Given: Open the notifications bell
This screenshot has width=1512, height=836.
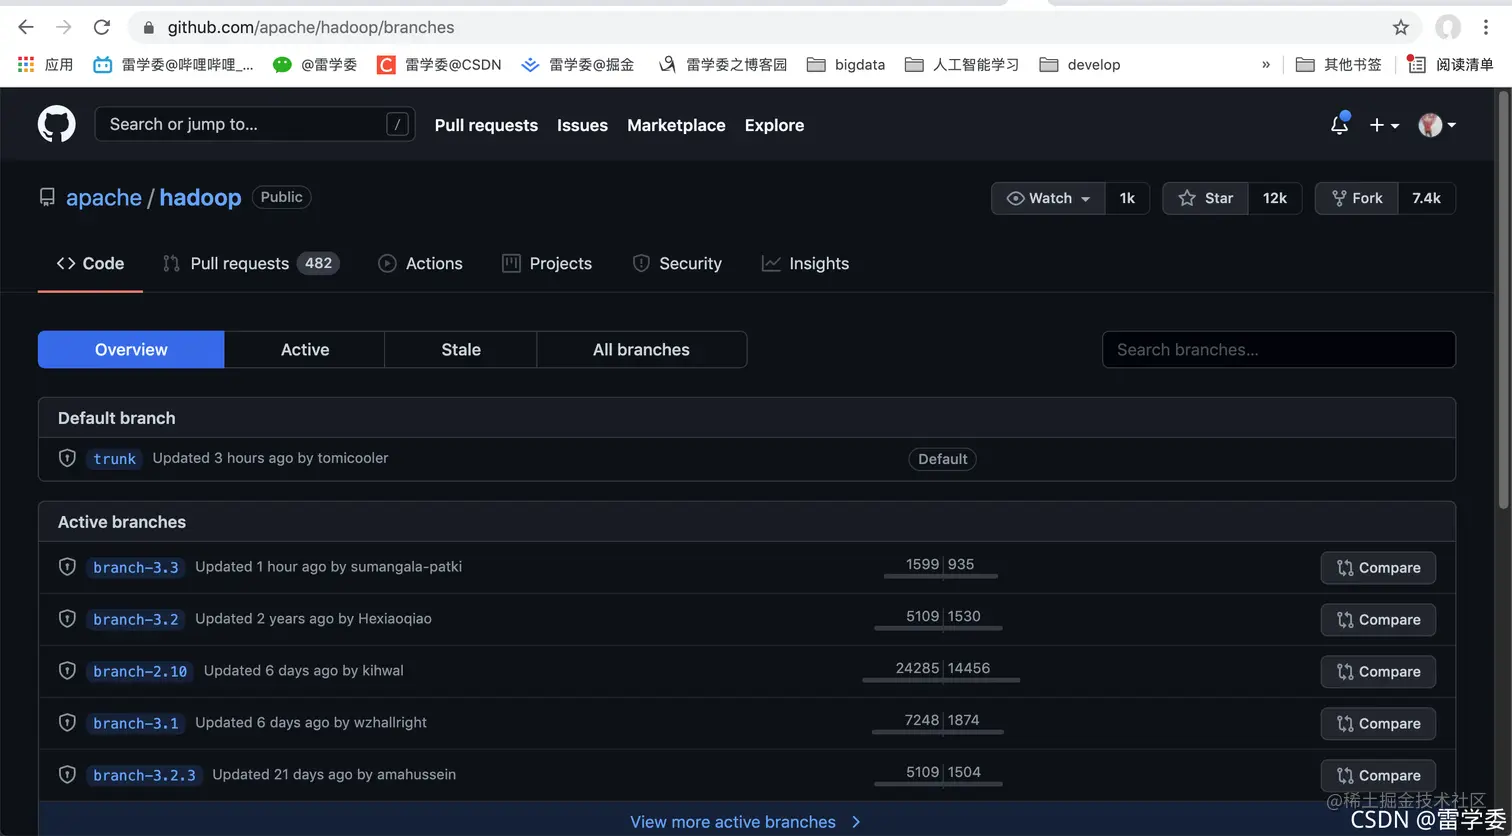Looking at the screenshot, I should pyautogui.click(x=1339, y=124).
